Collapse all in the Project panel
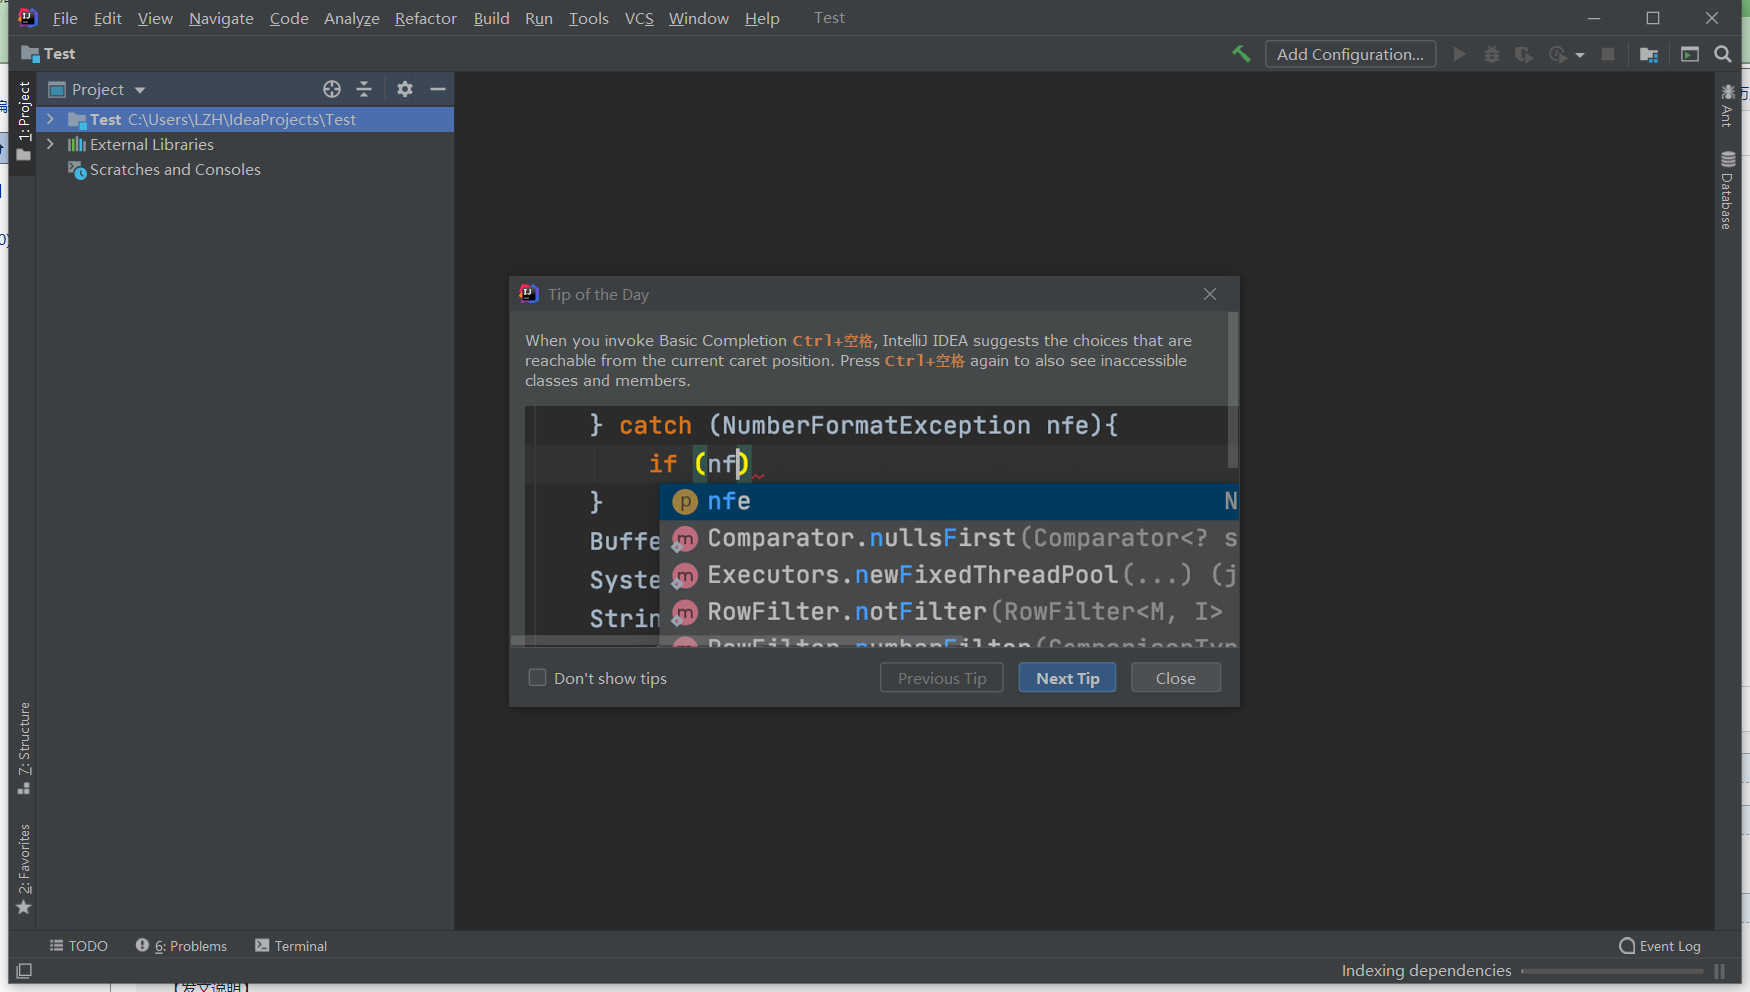Screen dimensions: 1750x992 pos(364,89)
